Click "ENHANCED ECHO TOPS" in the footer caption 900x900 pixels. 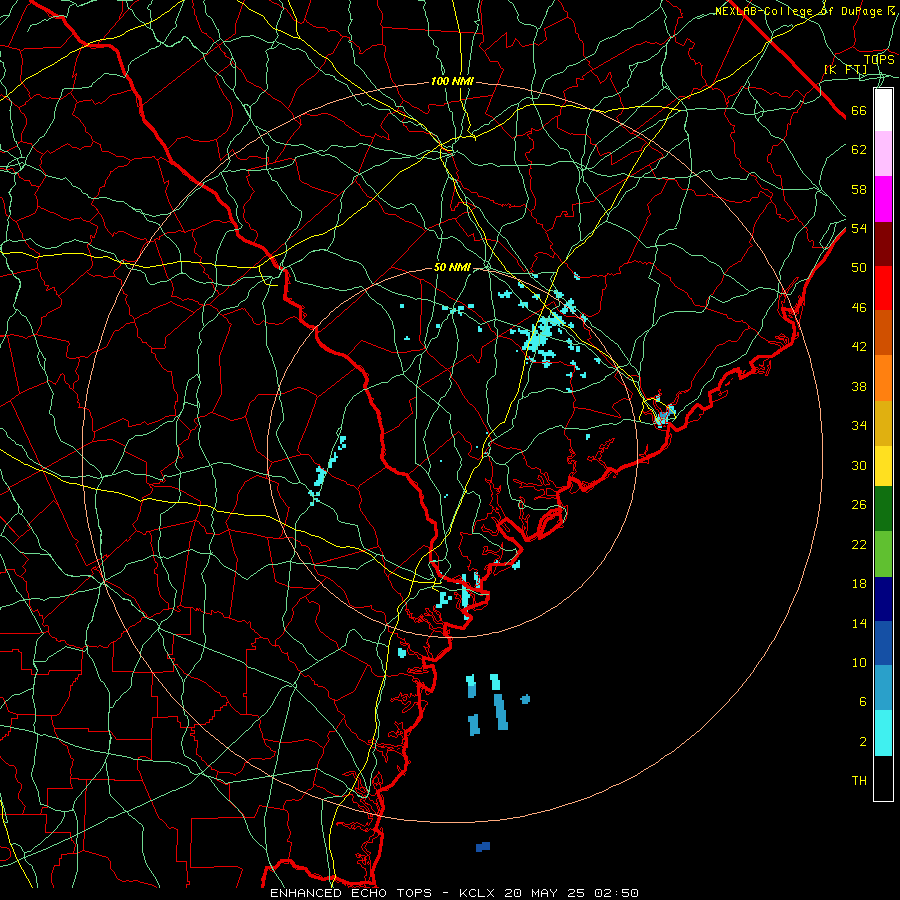[x=351, y=893]
